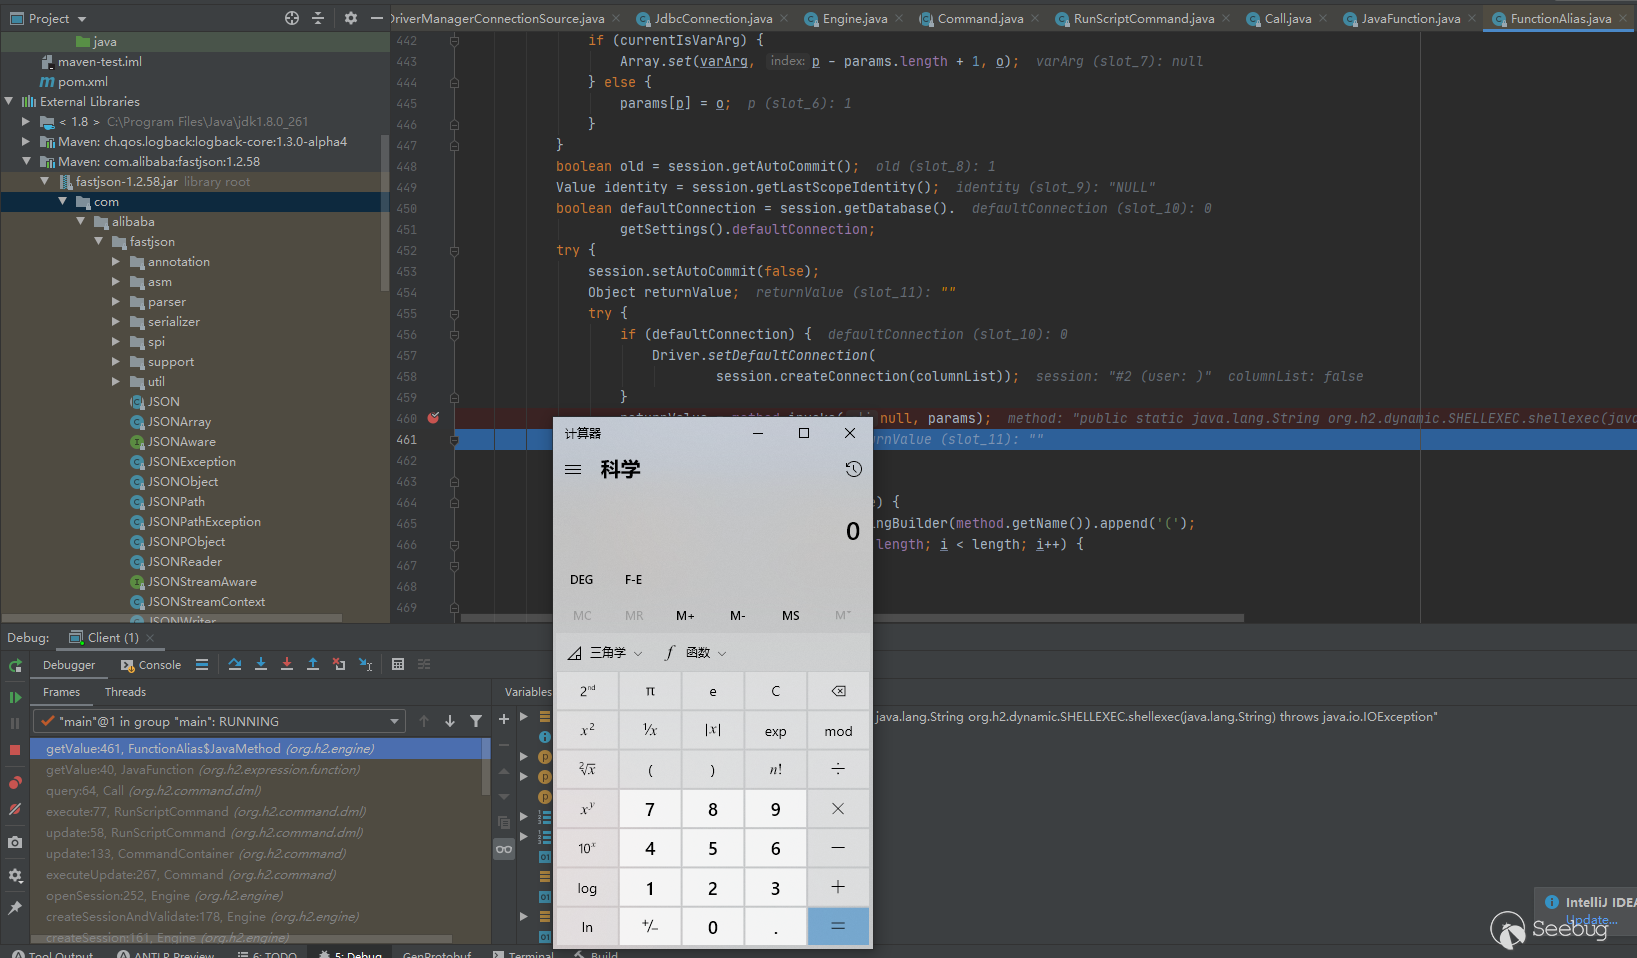Click View Breakpoints double red circle icon
The width and height of the screenshot is (1637, 958).
coord(15,783)
